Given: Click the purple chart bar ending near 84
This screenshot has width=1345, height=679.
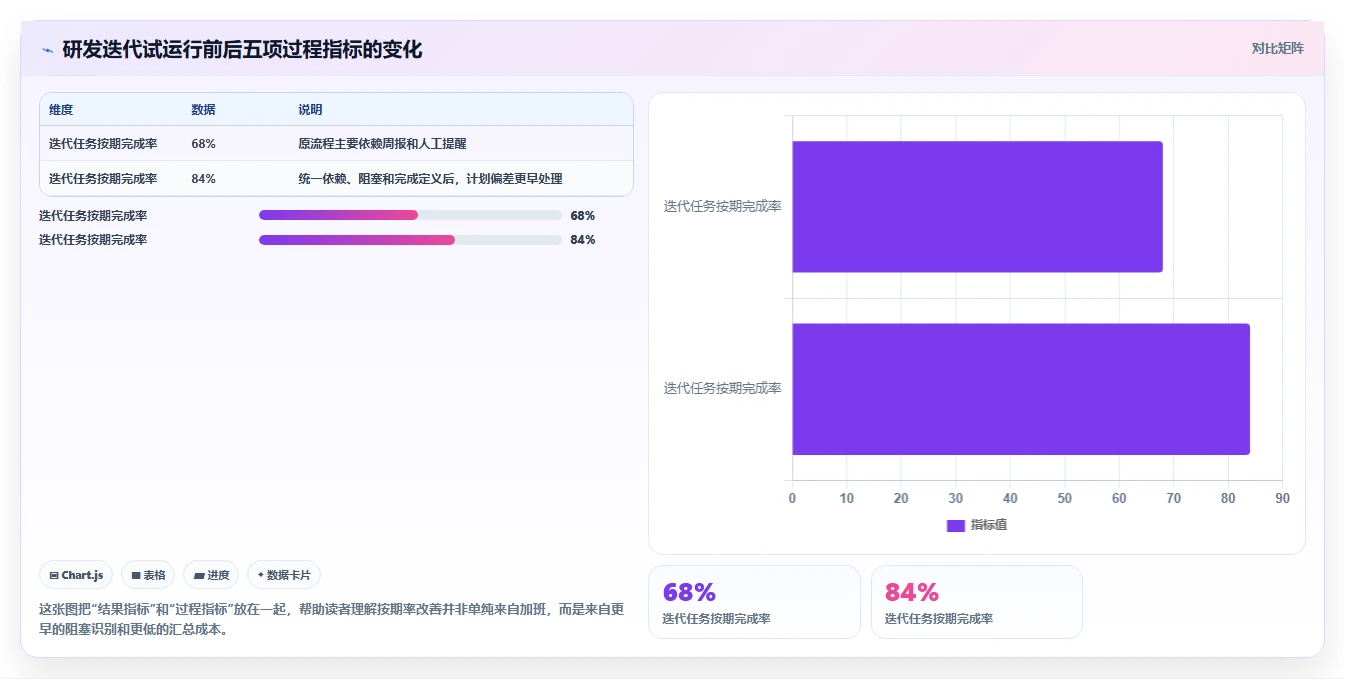Looking at the screenshot, I should (1021, 389).
